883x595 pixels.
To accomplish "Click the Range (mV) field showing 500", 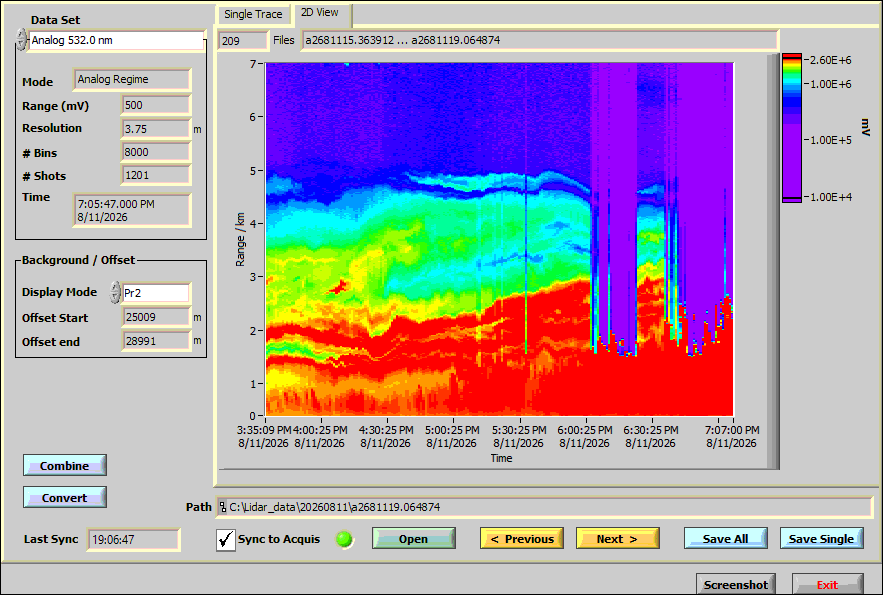I will click(157, 105).
